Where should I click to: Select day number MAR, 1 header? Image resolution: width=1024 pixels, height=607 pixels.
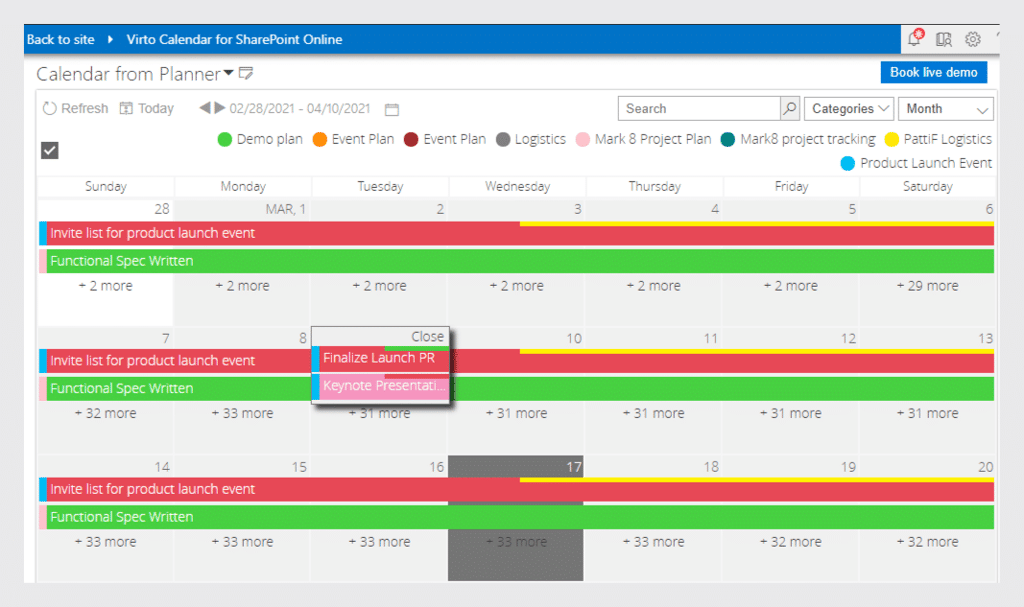(285, 209)
